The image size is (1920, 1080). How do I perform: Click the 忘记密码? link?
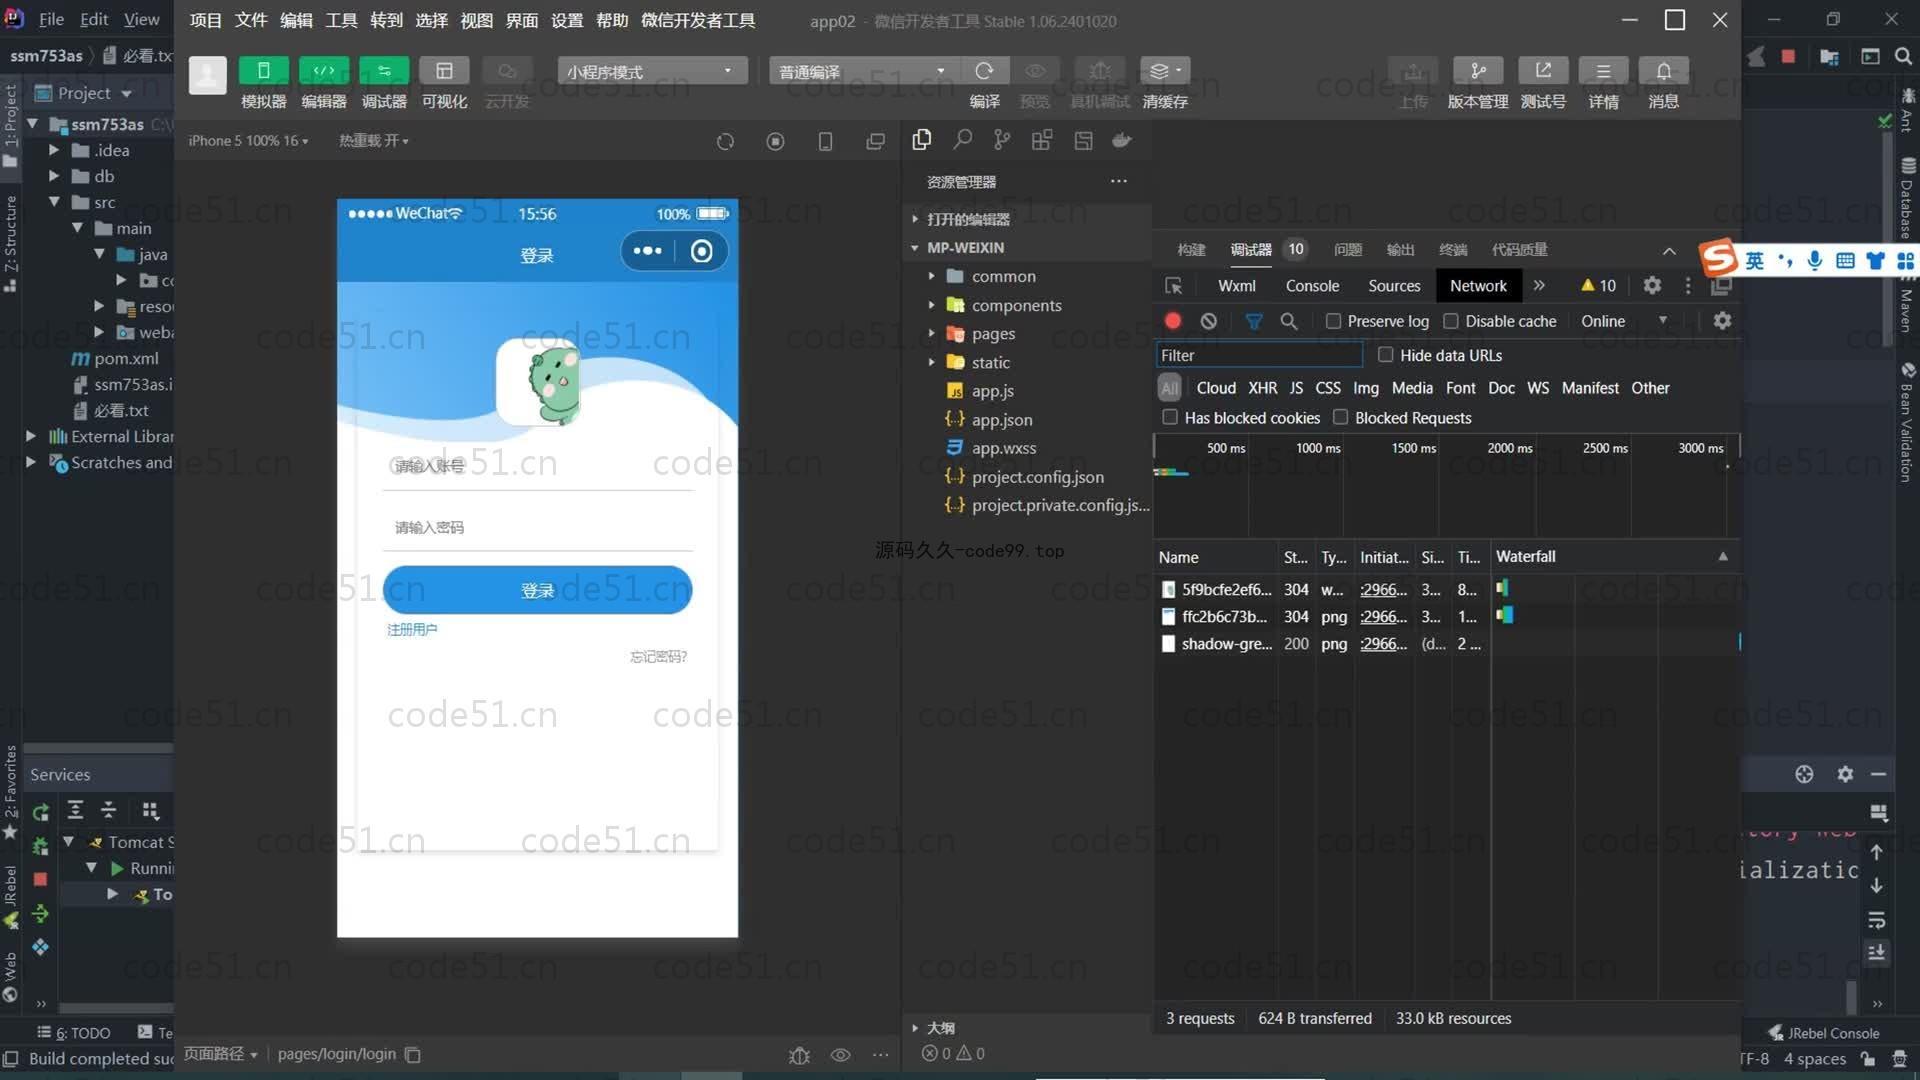pyautogui.click(x=658, y=656)
